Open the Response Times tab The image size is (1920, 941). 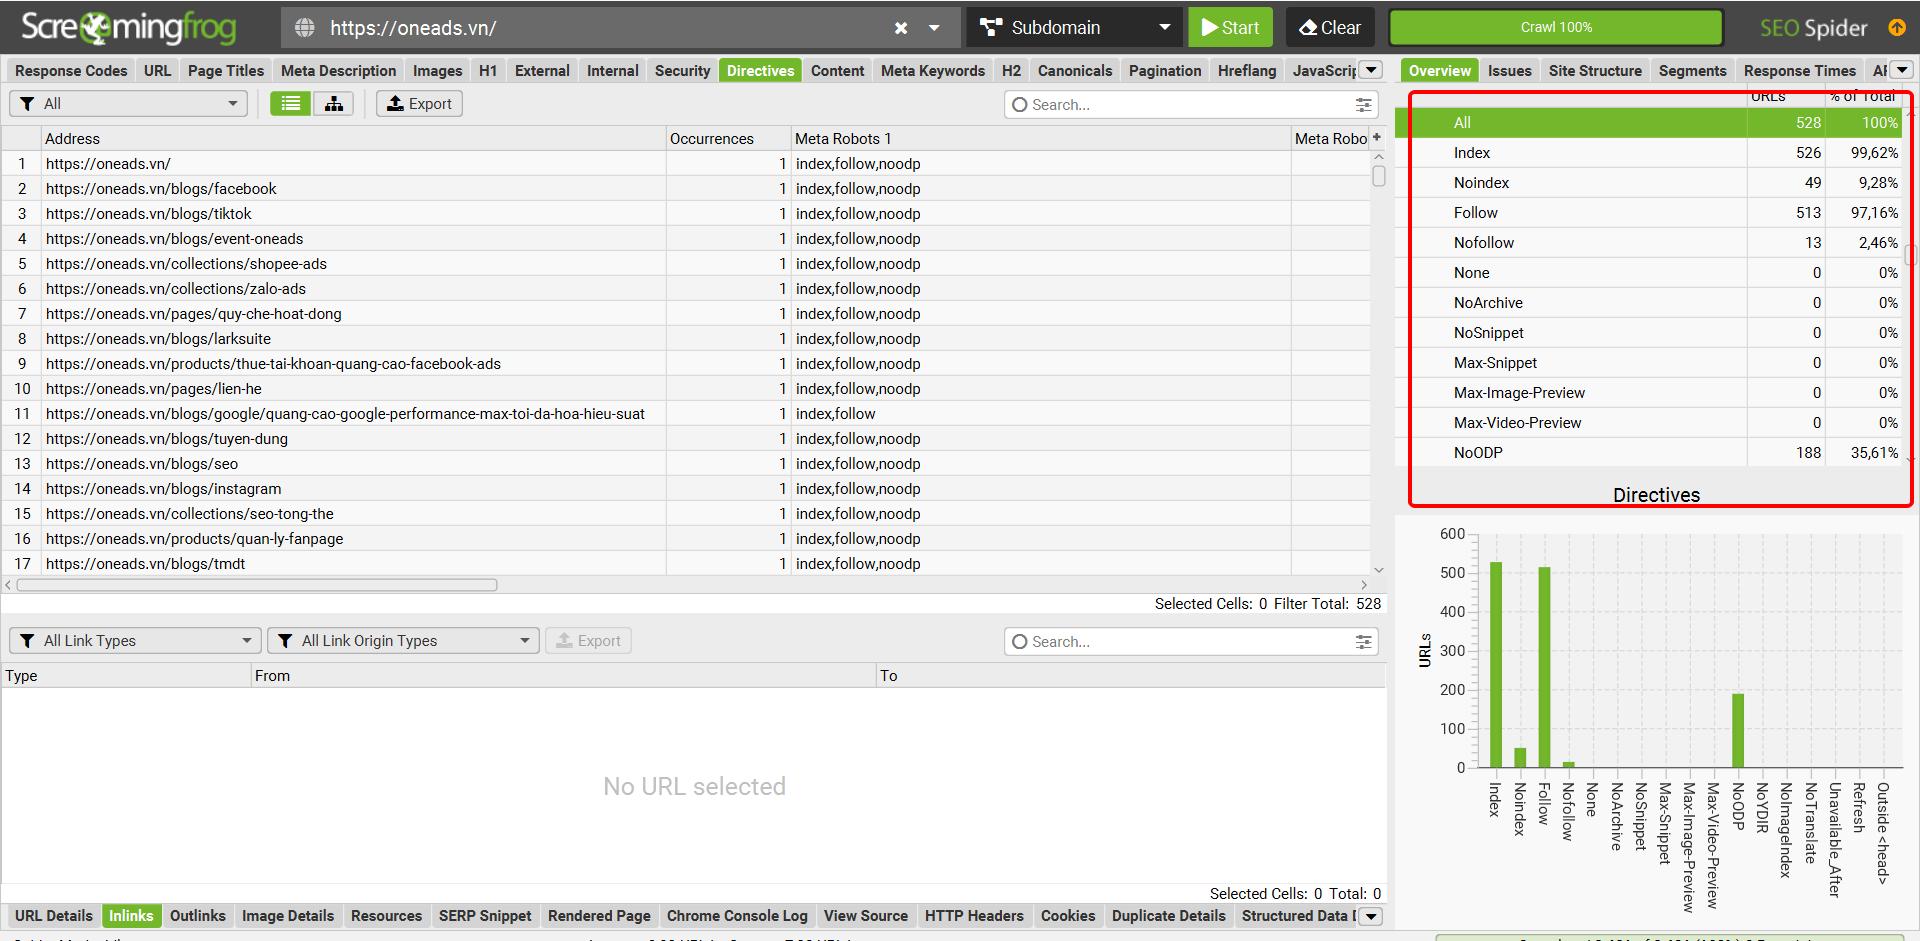coord(1799,70)
